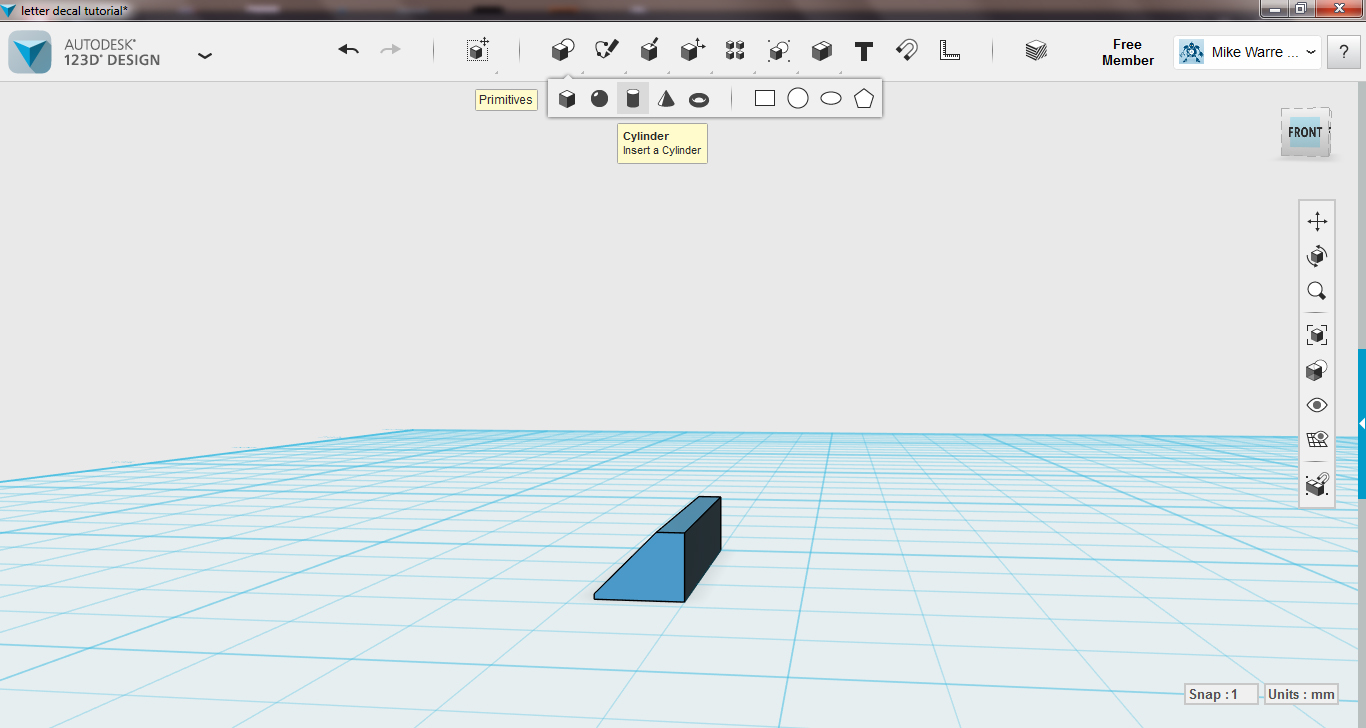Open the Construct tools menu
Screen dimensions: 1366x728
click(x=649, y=50)
